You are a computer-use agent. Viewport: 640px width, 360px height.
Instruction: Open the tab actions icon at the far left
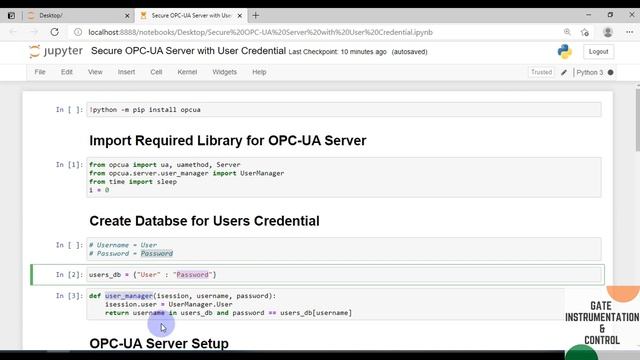point(11,16)
